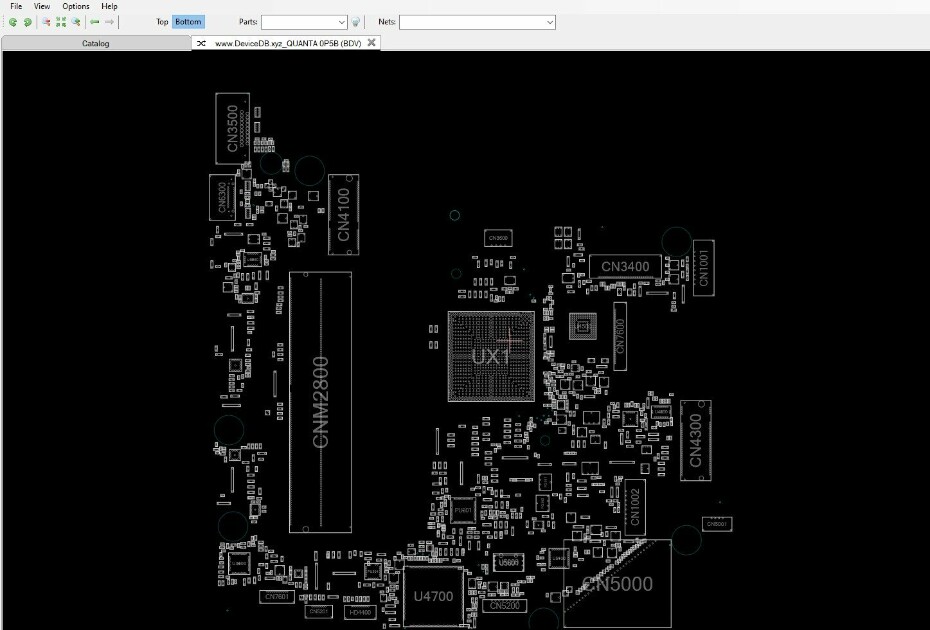Click the zoom in magnifier icon
The image size is (930, 630).
point(76,22)
